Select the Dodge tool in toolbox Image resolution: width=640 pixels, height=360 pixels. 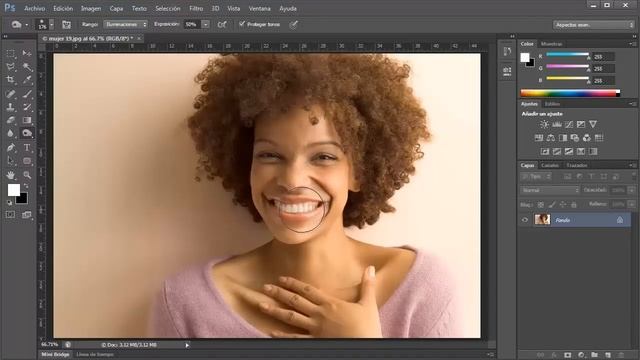(27, 133)
